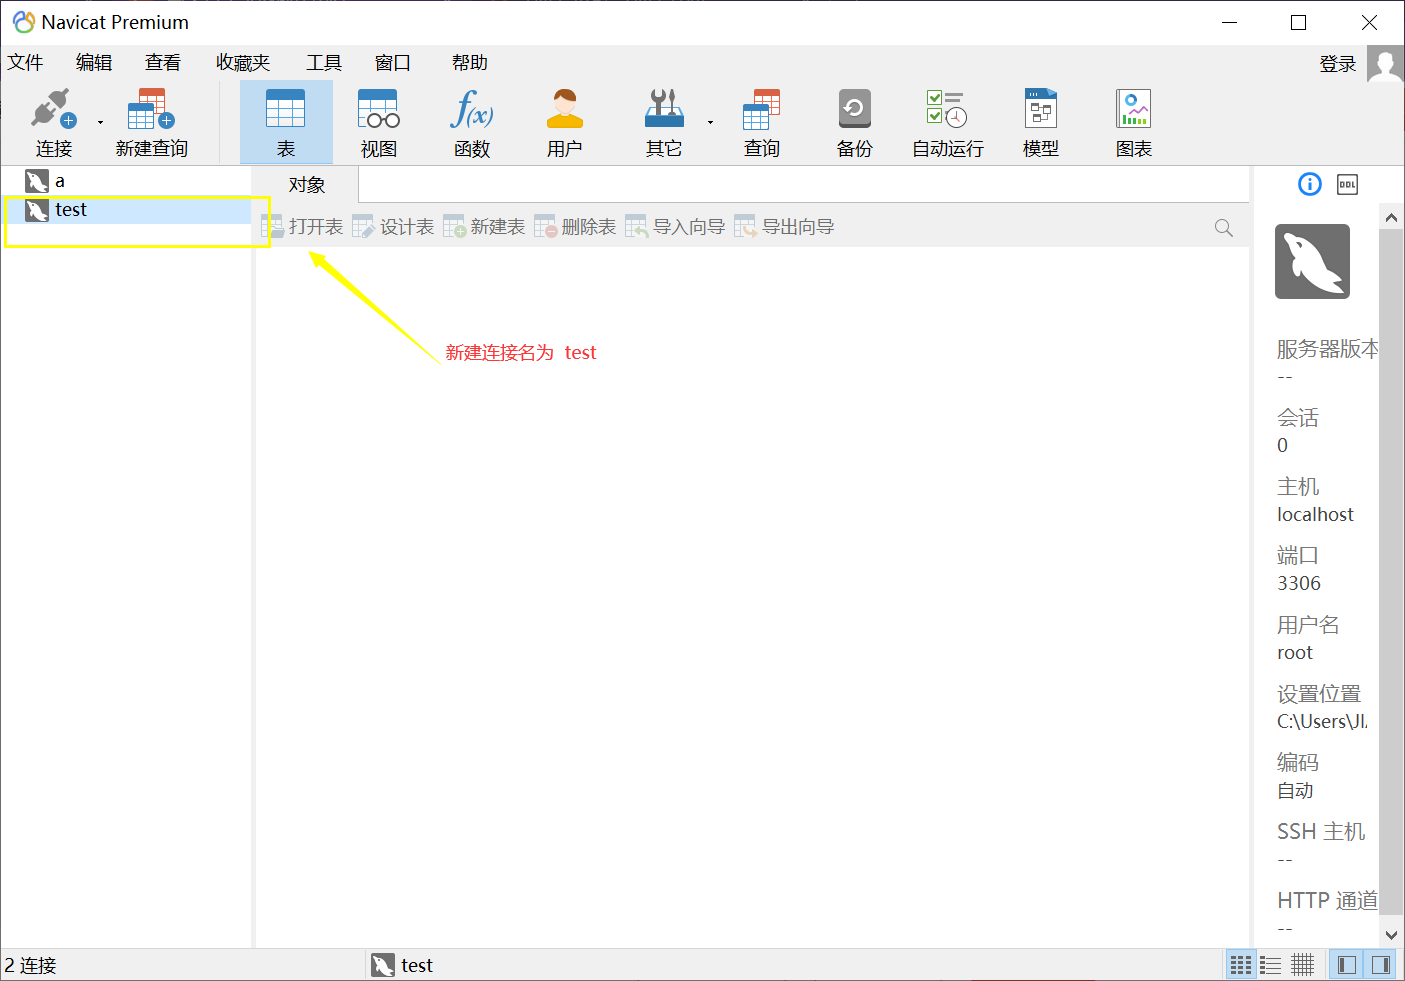
Task: Click the search magnifier icon
Action: click(1223, 228)
